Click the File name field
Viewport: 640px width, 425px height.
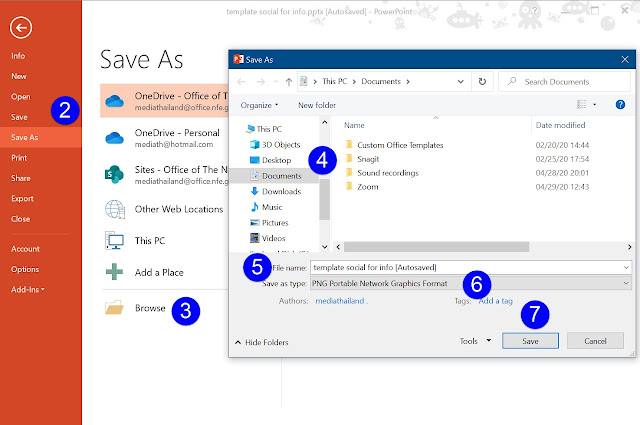471,267
